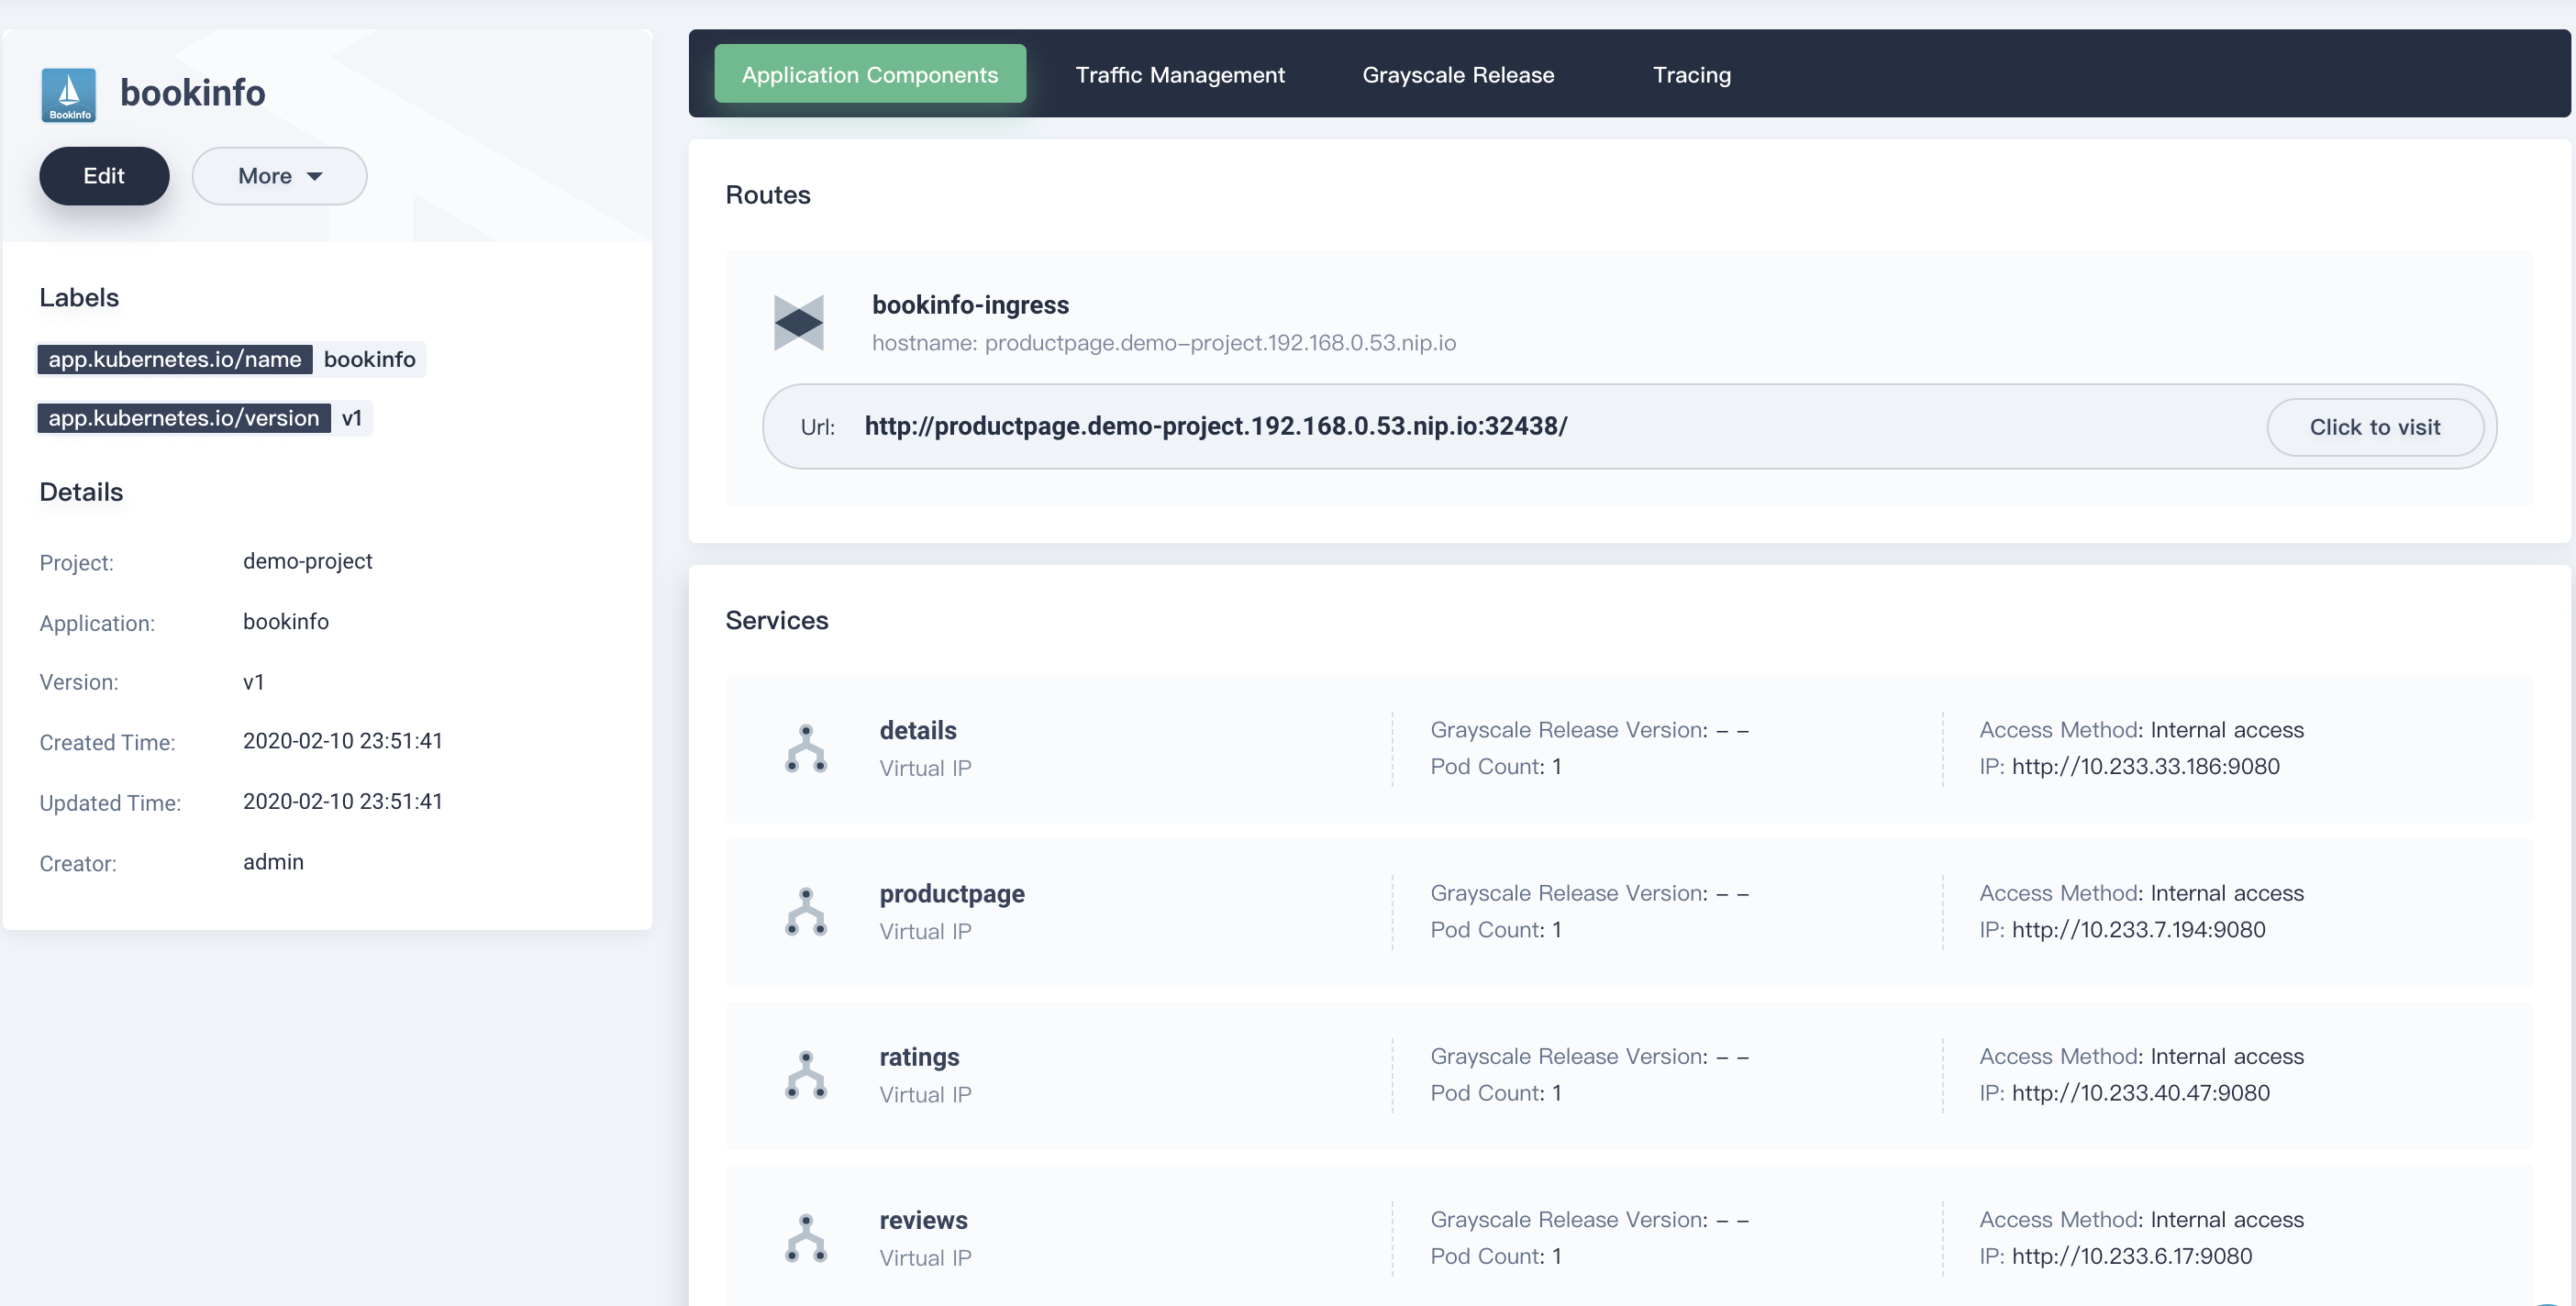Click IP http://10.233.33.186:9080
The image size is (2576, 1306).
[x=2145, y=766]
